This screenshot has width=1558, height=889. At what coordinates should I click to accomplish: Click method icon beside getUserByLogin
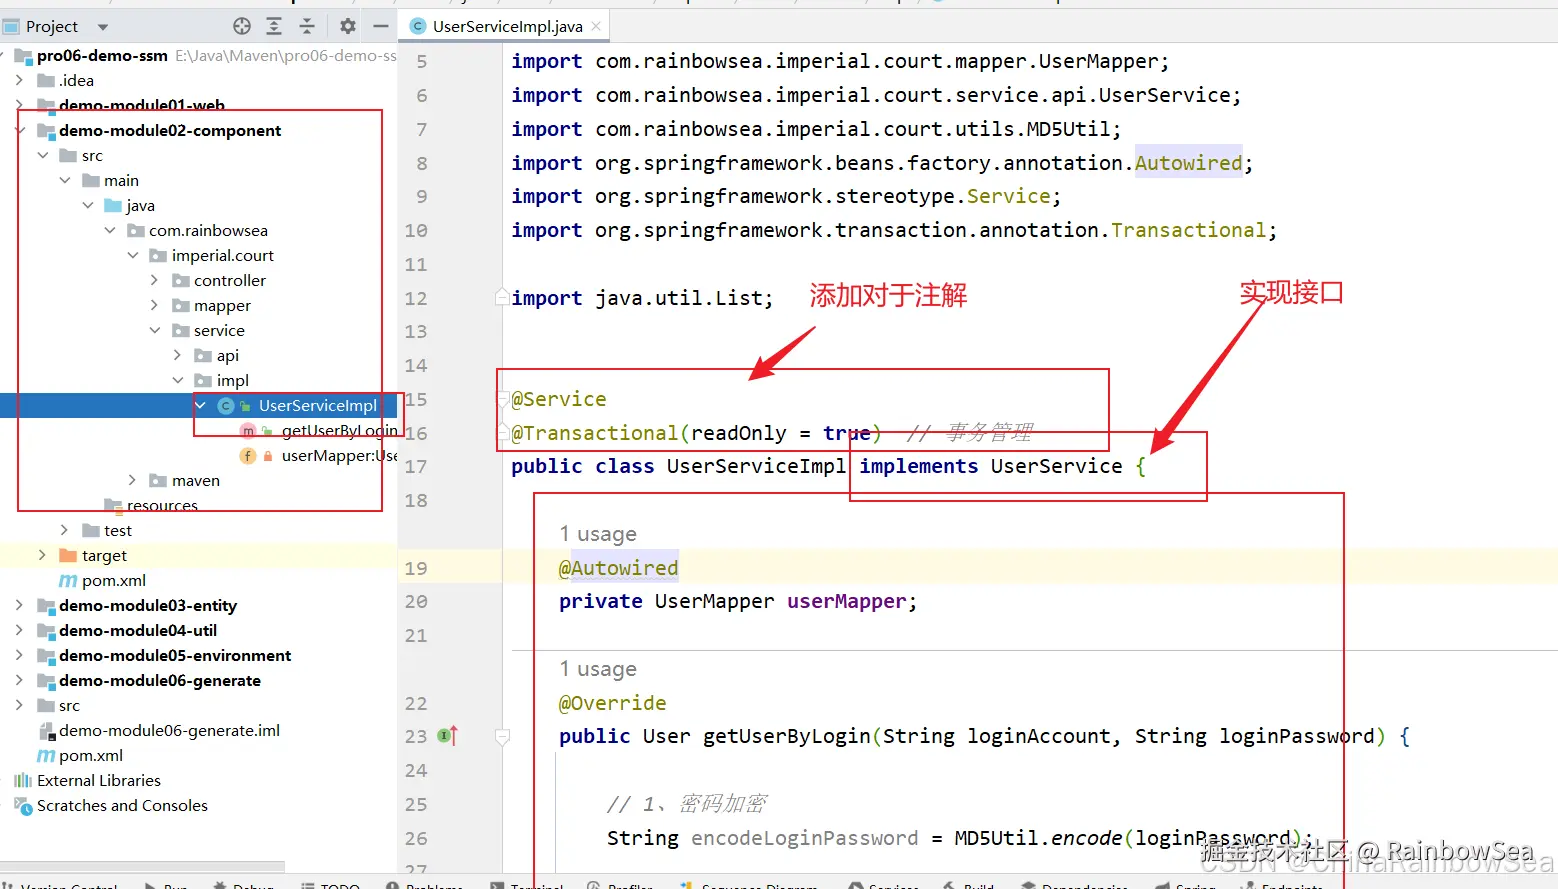pyautogui.click(x=248, y=430)
